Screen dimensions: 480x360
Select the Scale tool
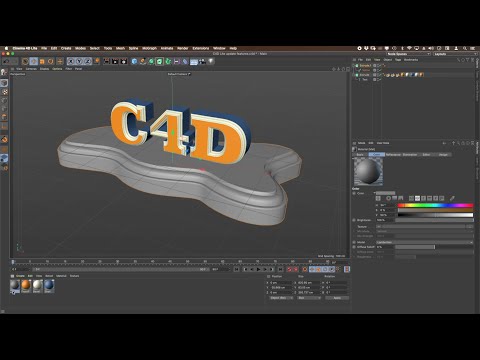42,61
